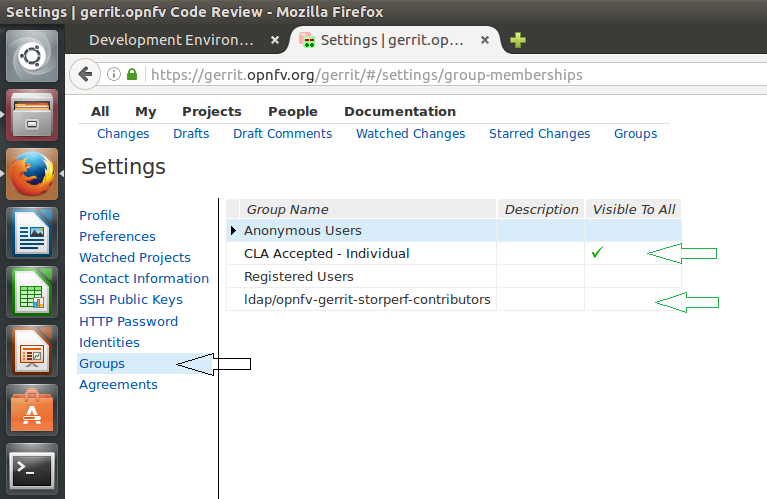Open SSH Public Keys settings

tap(130, 300)
